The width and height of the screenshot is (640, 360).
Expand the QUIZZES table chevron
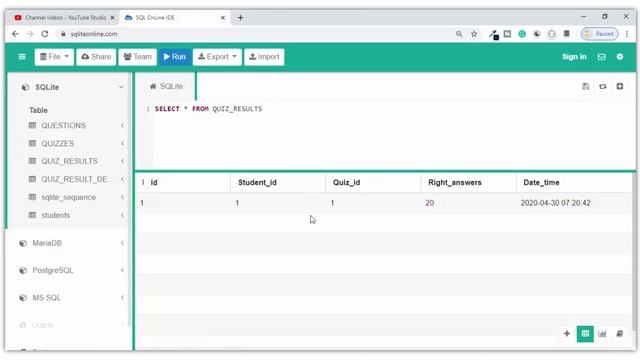pos(122,143)
